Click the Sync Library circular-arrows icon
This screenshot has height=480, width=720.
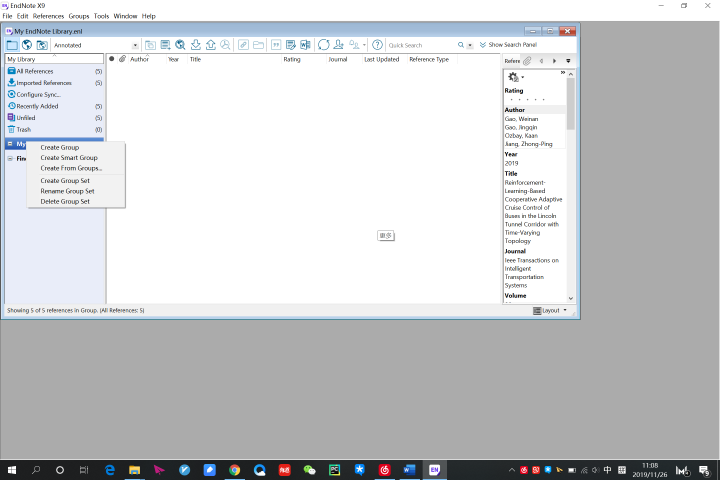[x=324, y=45]
